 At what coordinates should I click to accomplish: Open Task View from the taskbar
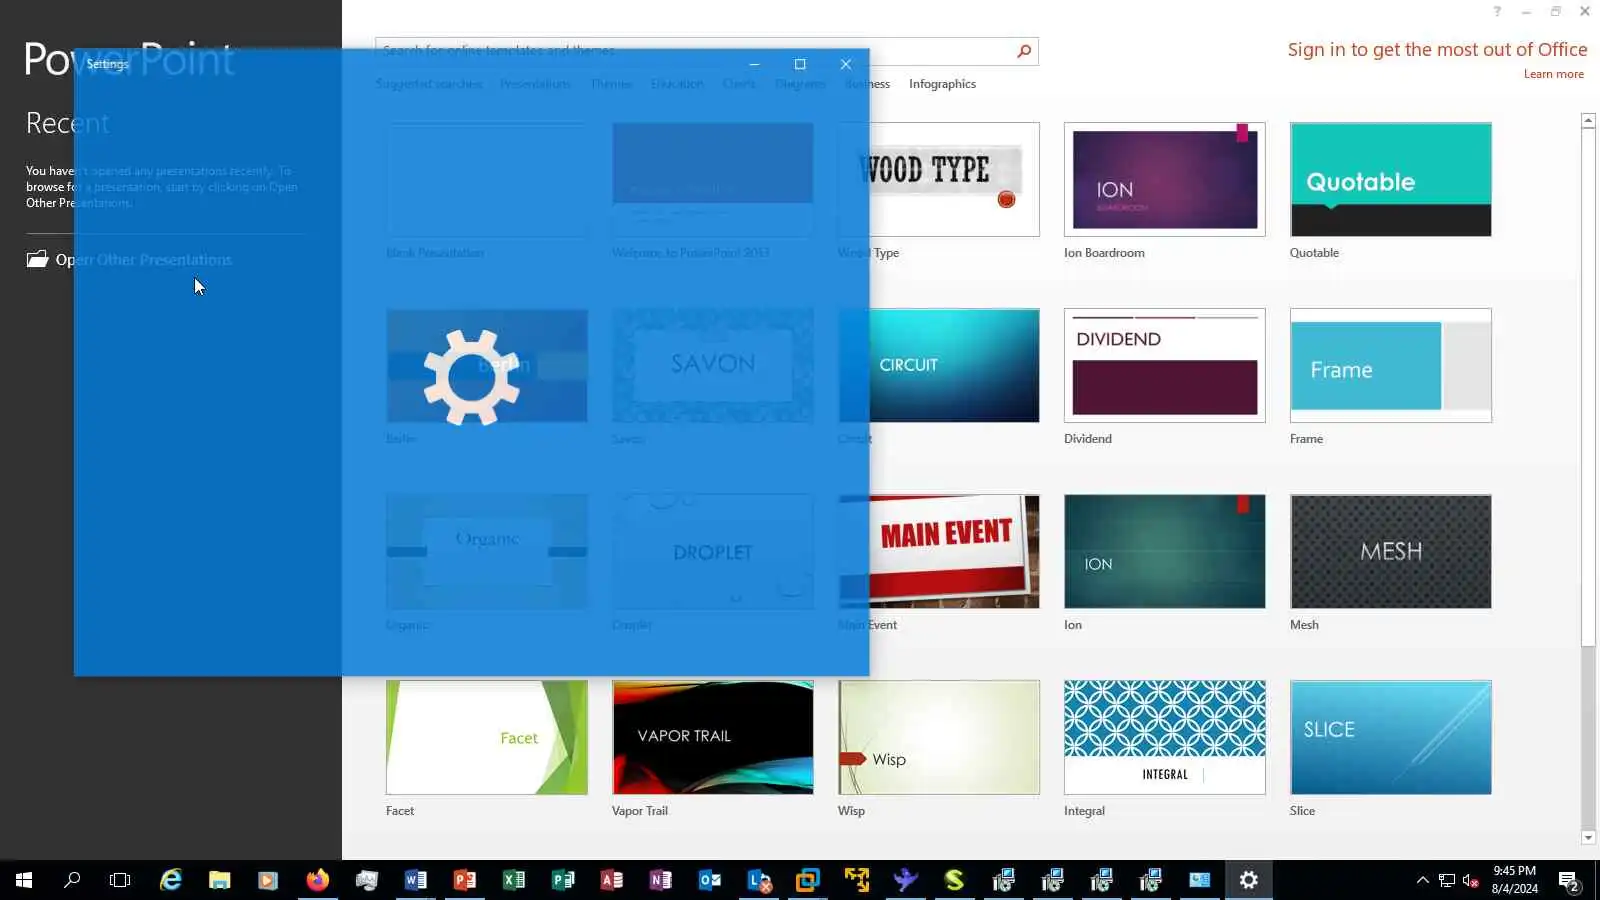click(120, 880)
